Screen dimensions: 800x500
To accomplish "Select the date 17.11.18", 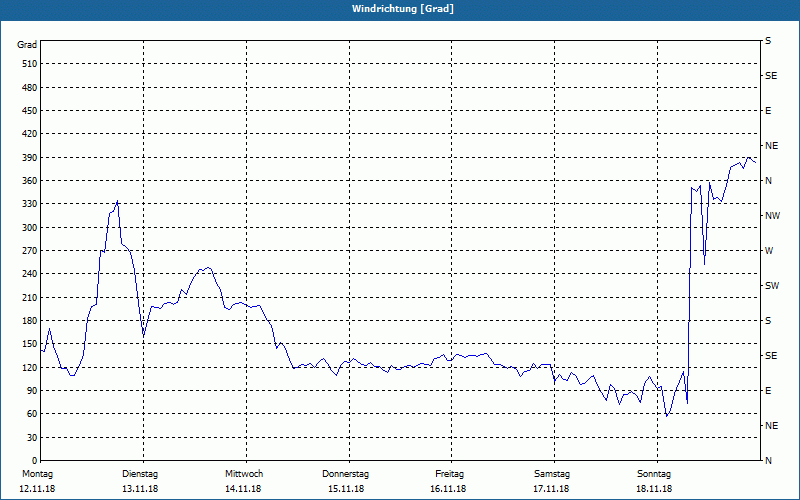I will pos(551,489).
